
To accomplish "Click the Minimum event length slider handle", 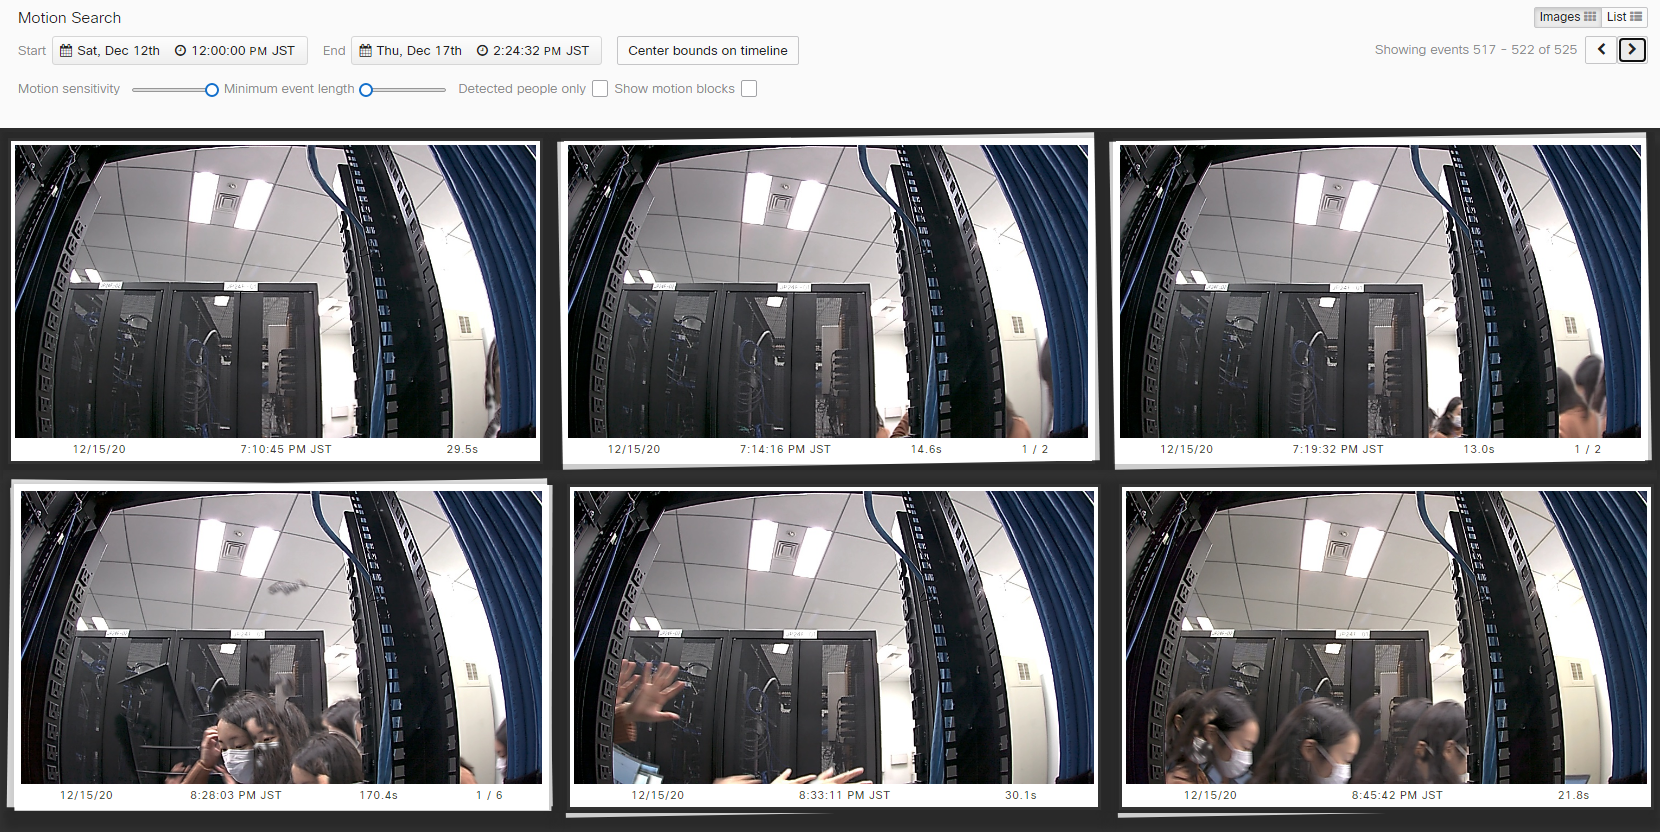I will [366, 90].
